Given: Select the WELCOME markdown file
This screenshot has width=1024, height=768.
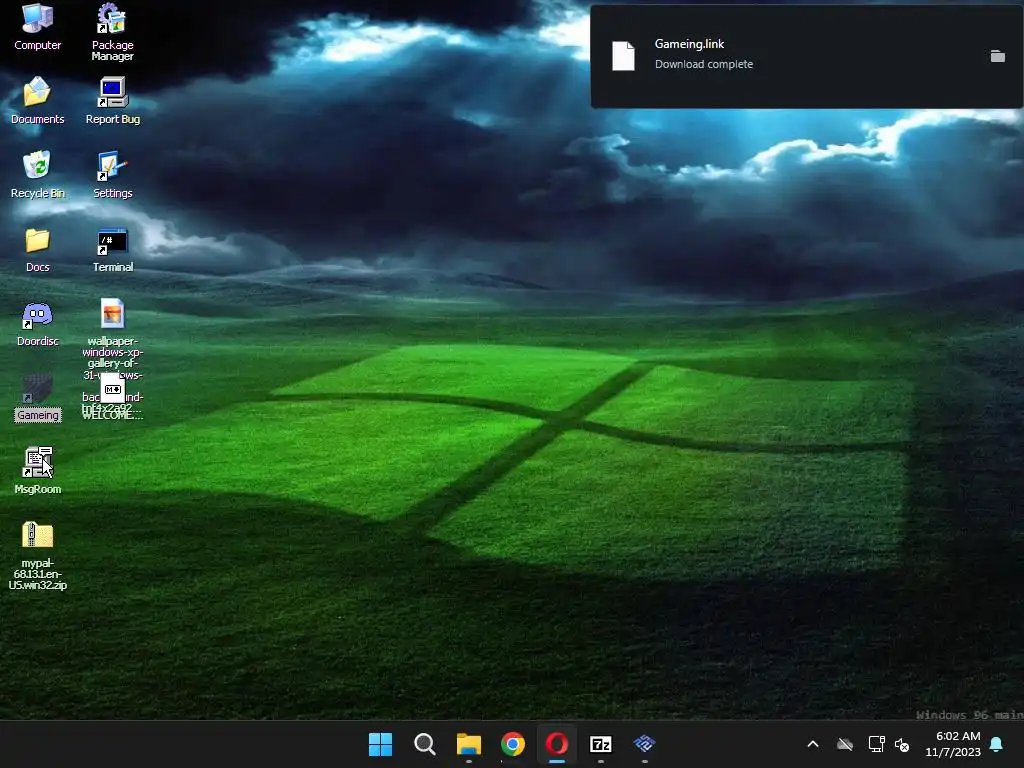Looking at the screenshot, I should pyautogui.click(x=112, y=396).
